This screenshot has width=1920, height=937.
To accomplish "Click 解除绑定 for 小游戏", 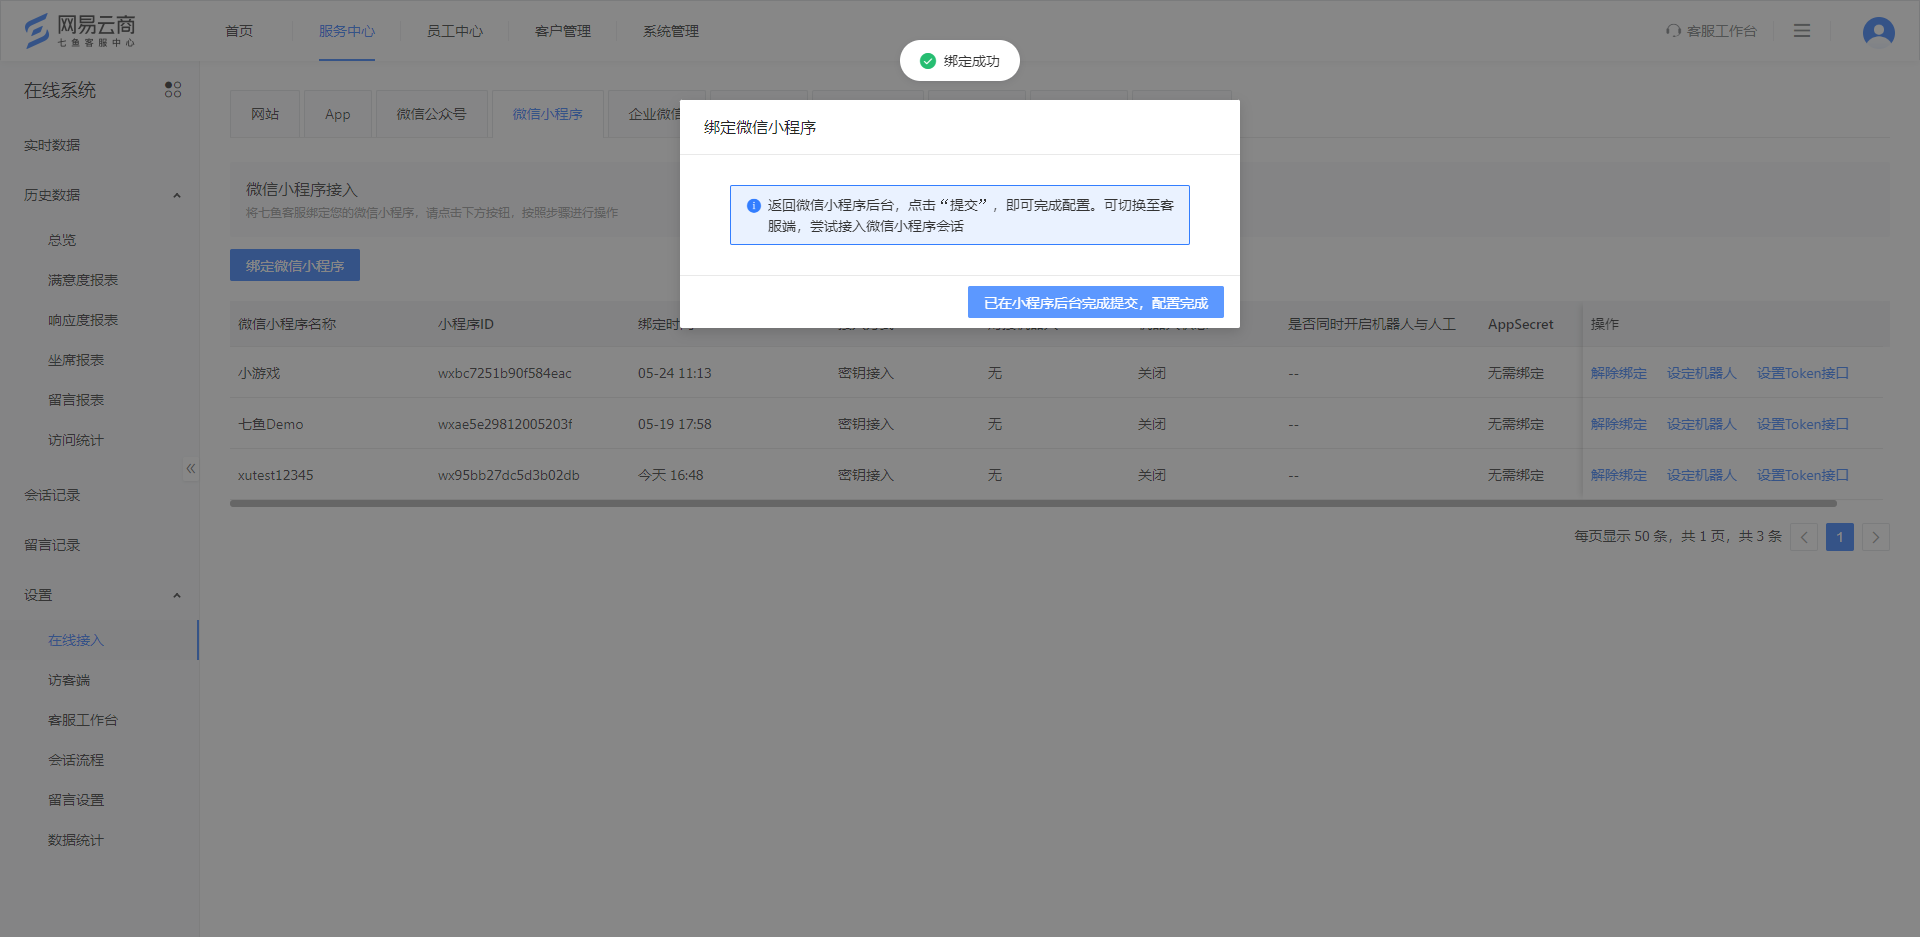I will pos(1619,373).
